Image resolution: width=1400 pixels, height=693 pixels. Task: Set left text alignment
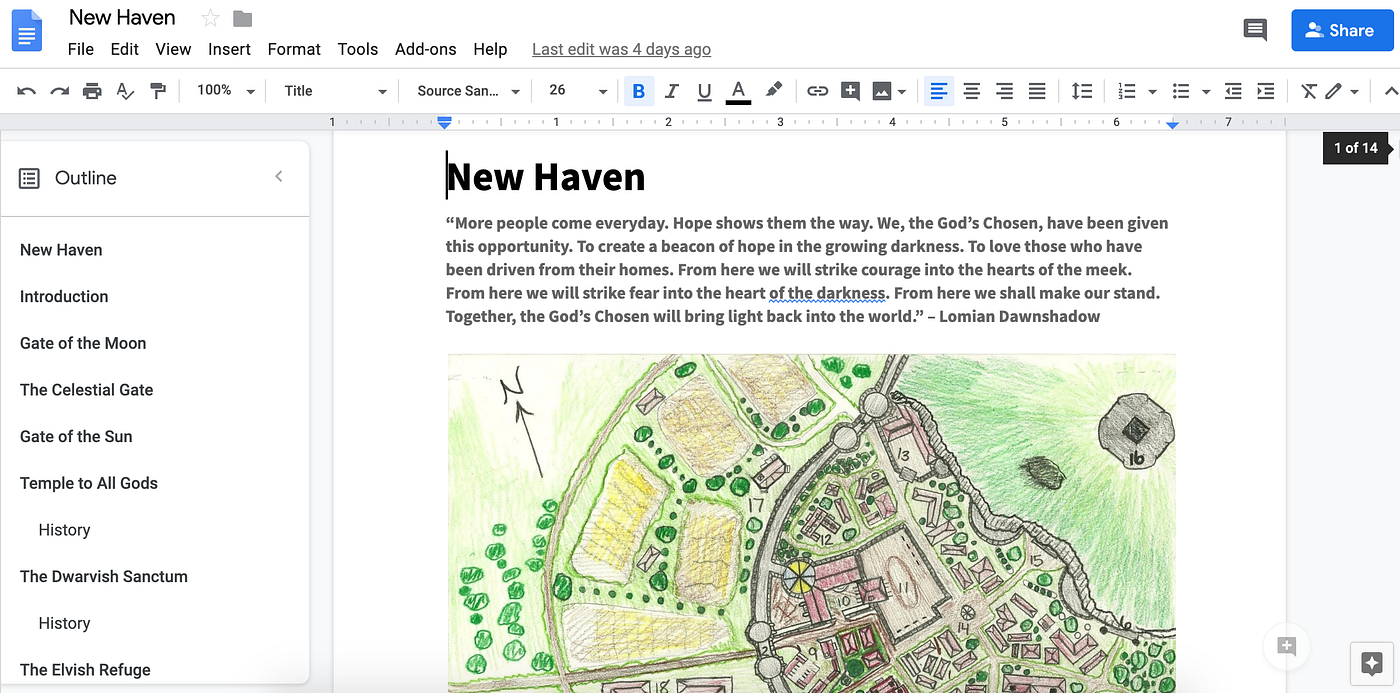point(938,91)
